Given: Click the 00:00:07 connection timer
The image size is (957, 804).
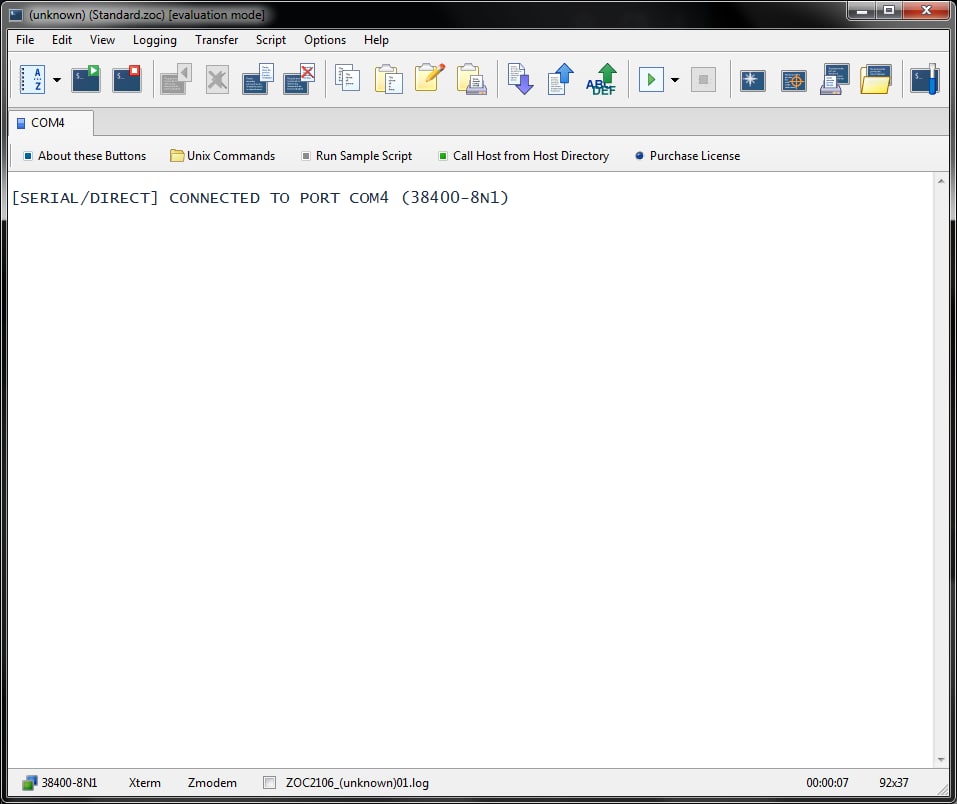Looking at the screenshot, I should click(x=827, y=783).
